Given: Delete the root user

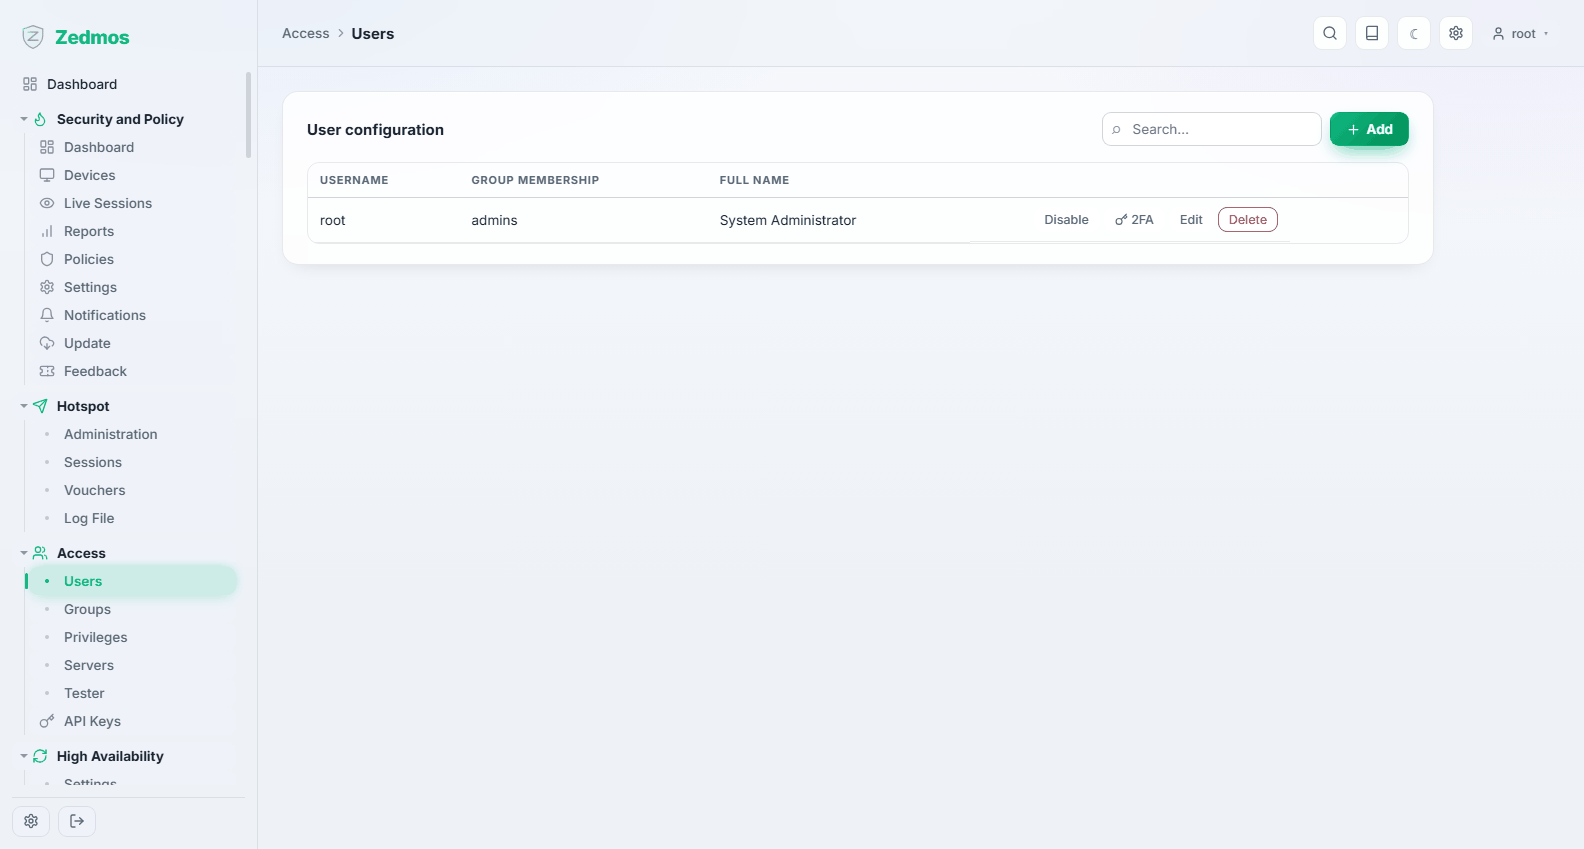Looking at the screenshot, I should pyautogui.click(x=1247, y=220).
